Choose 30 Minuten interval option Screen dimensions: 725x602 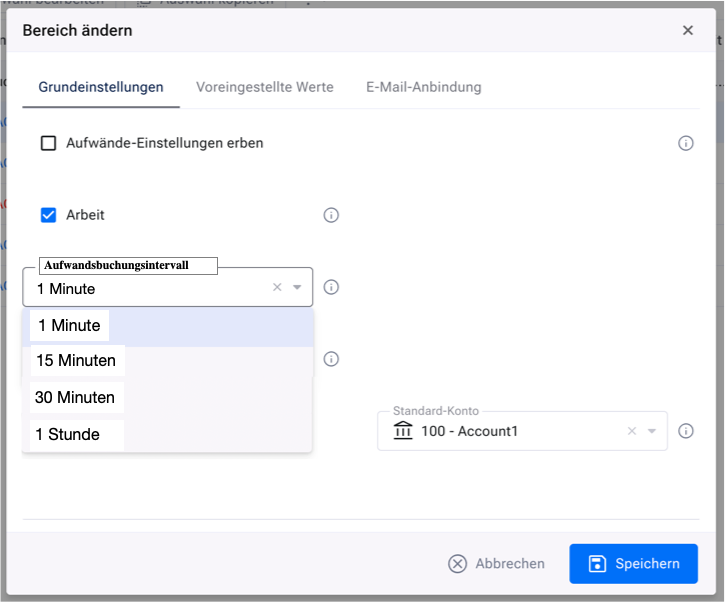(x=75, y=397)
